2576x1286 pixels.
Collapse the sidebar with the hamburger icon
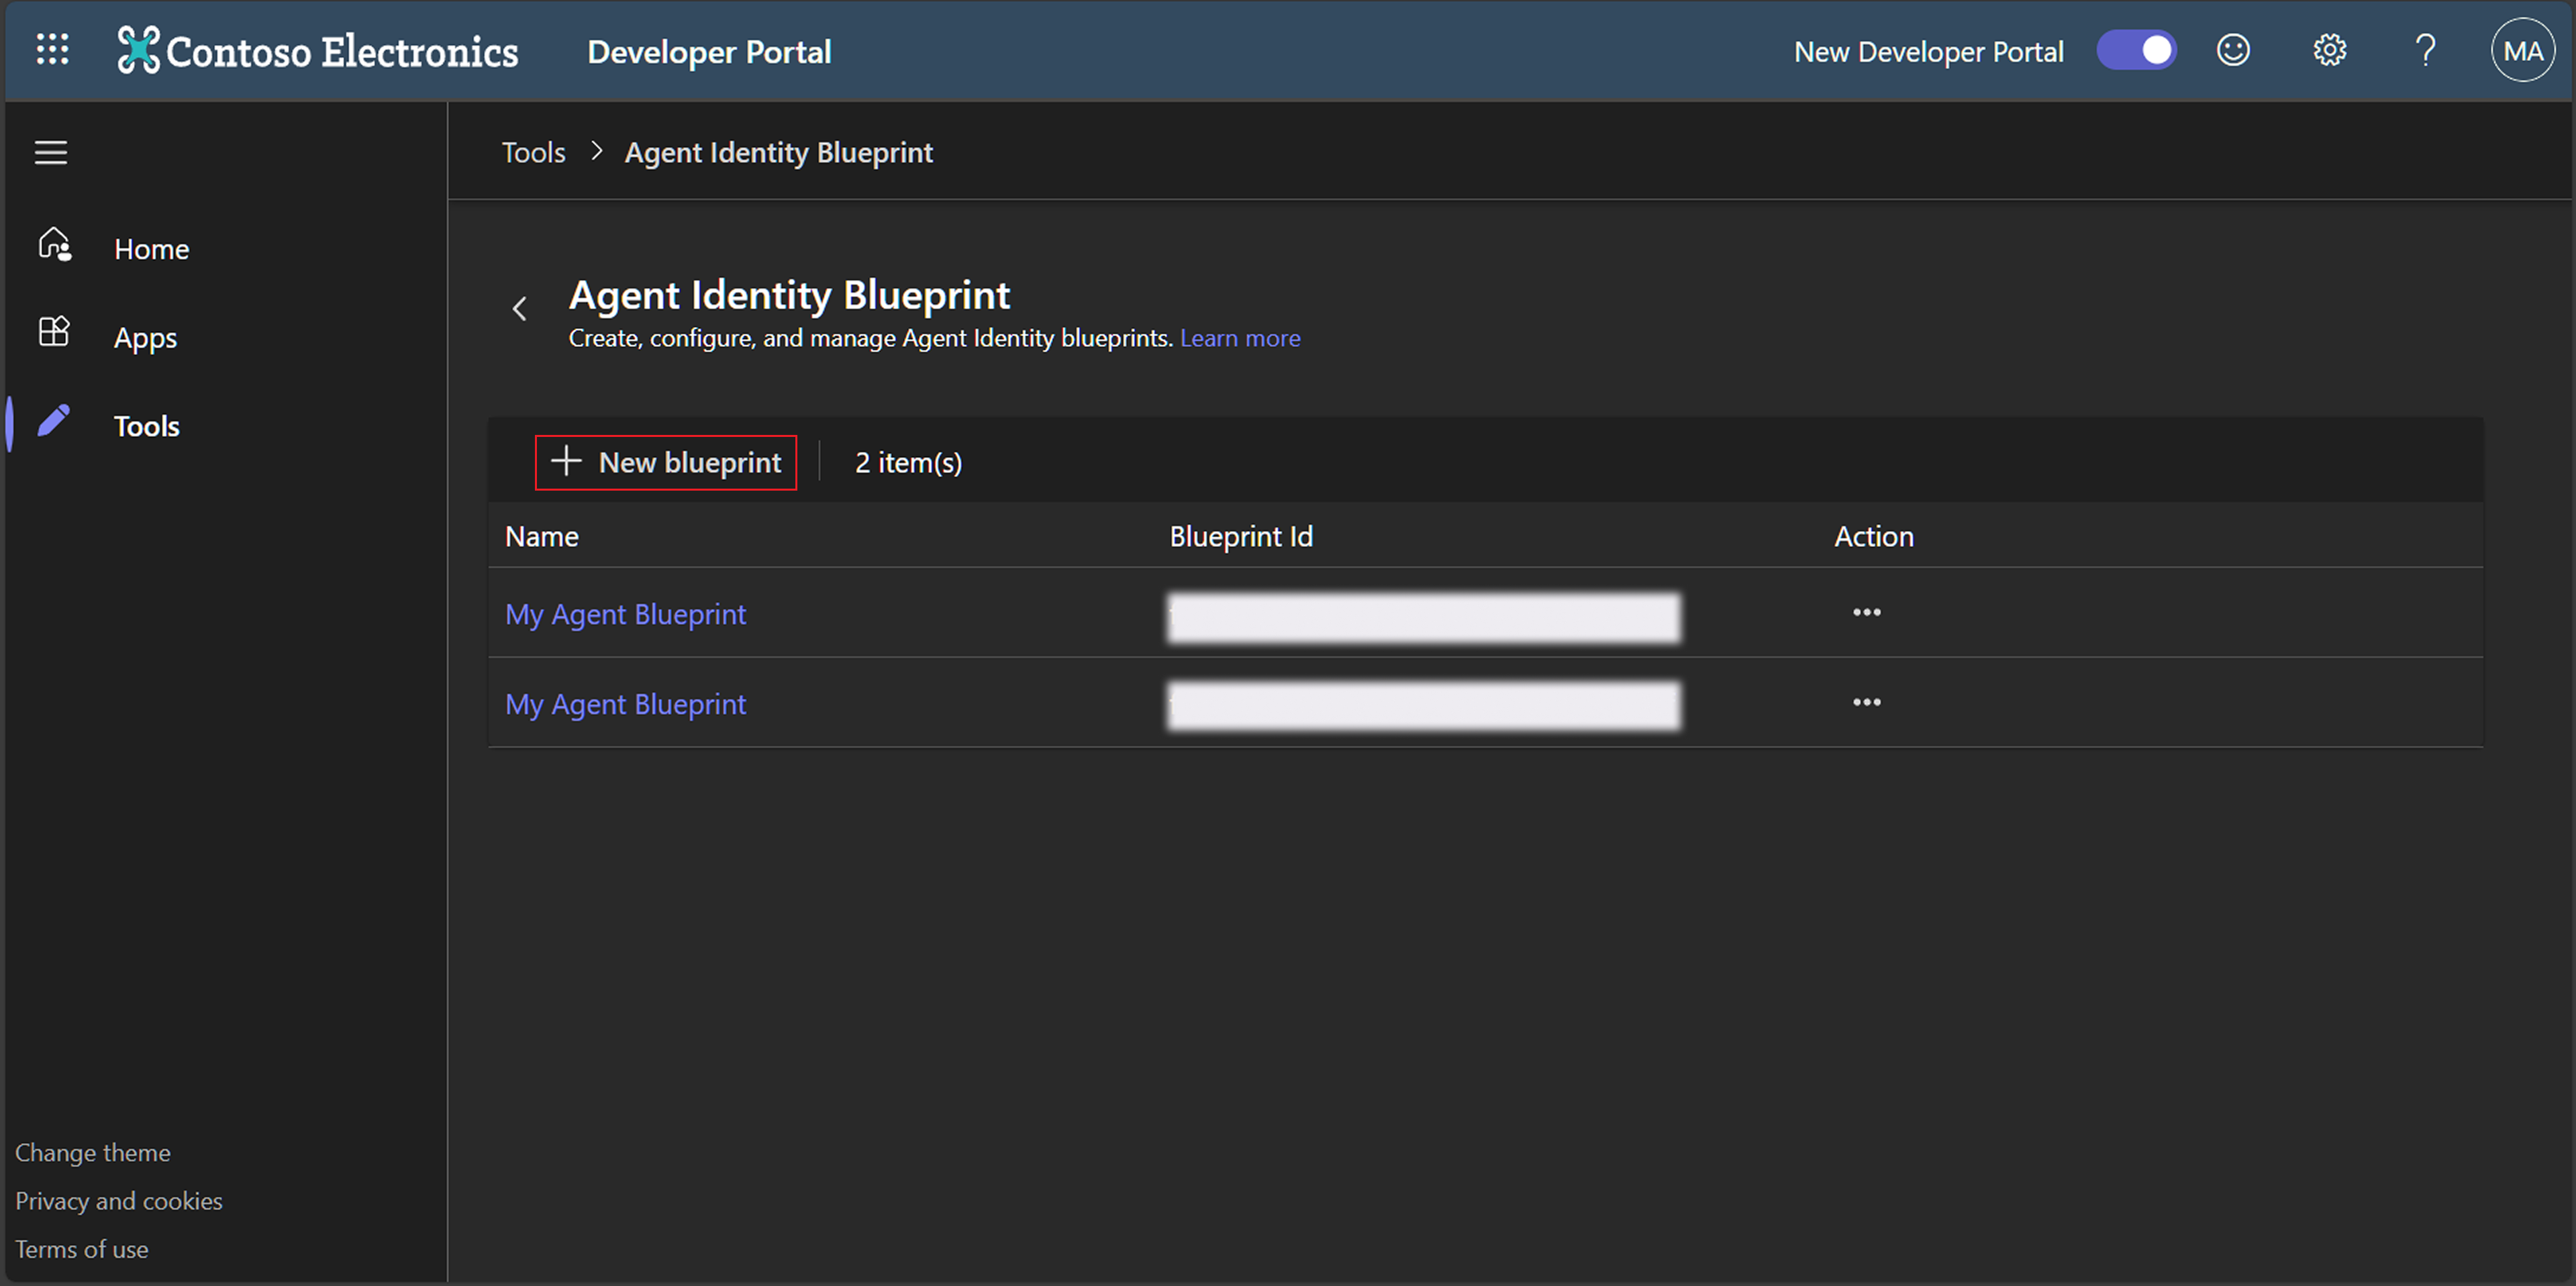(x=51, y=152)
